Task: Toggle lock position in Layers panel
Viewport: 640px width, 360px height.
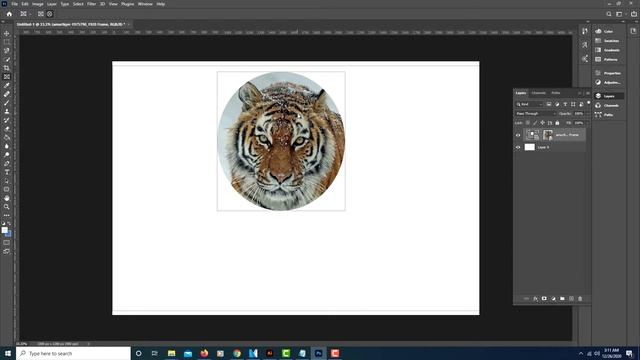Action: (542, 123)
